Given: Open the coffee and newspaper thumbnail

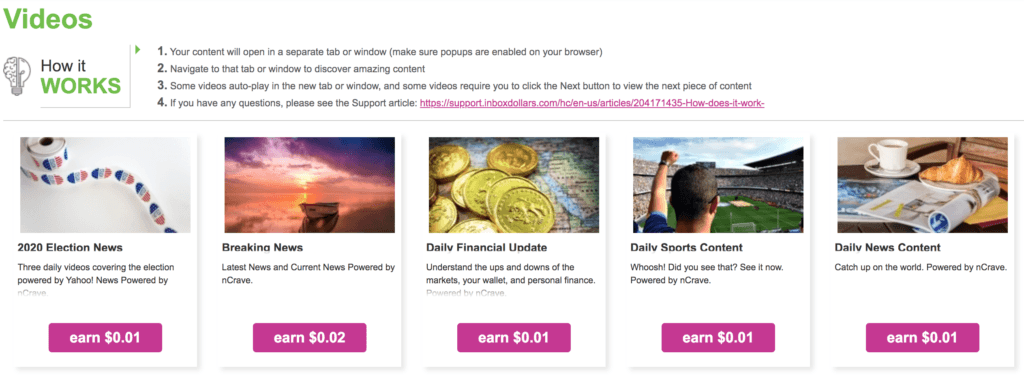Looking at the screenshot, I should 923,185.
